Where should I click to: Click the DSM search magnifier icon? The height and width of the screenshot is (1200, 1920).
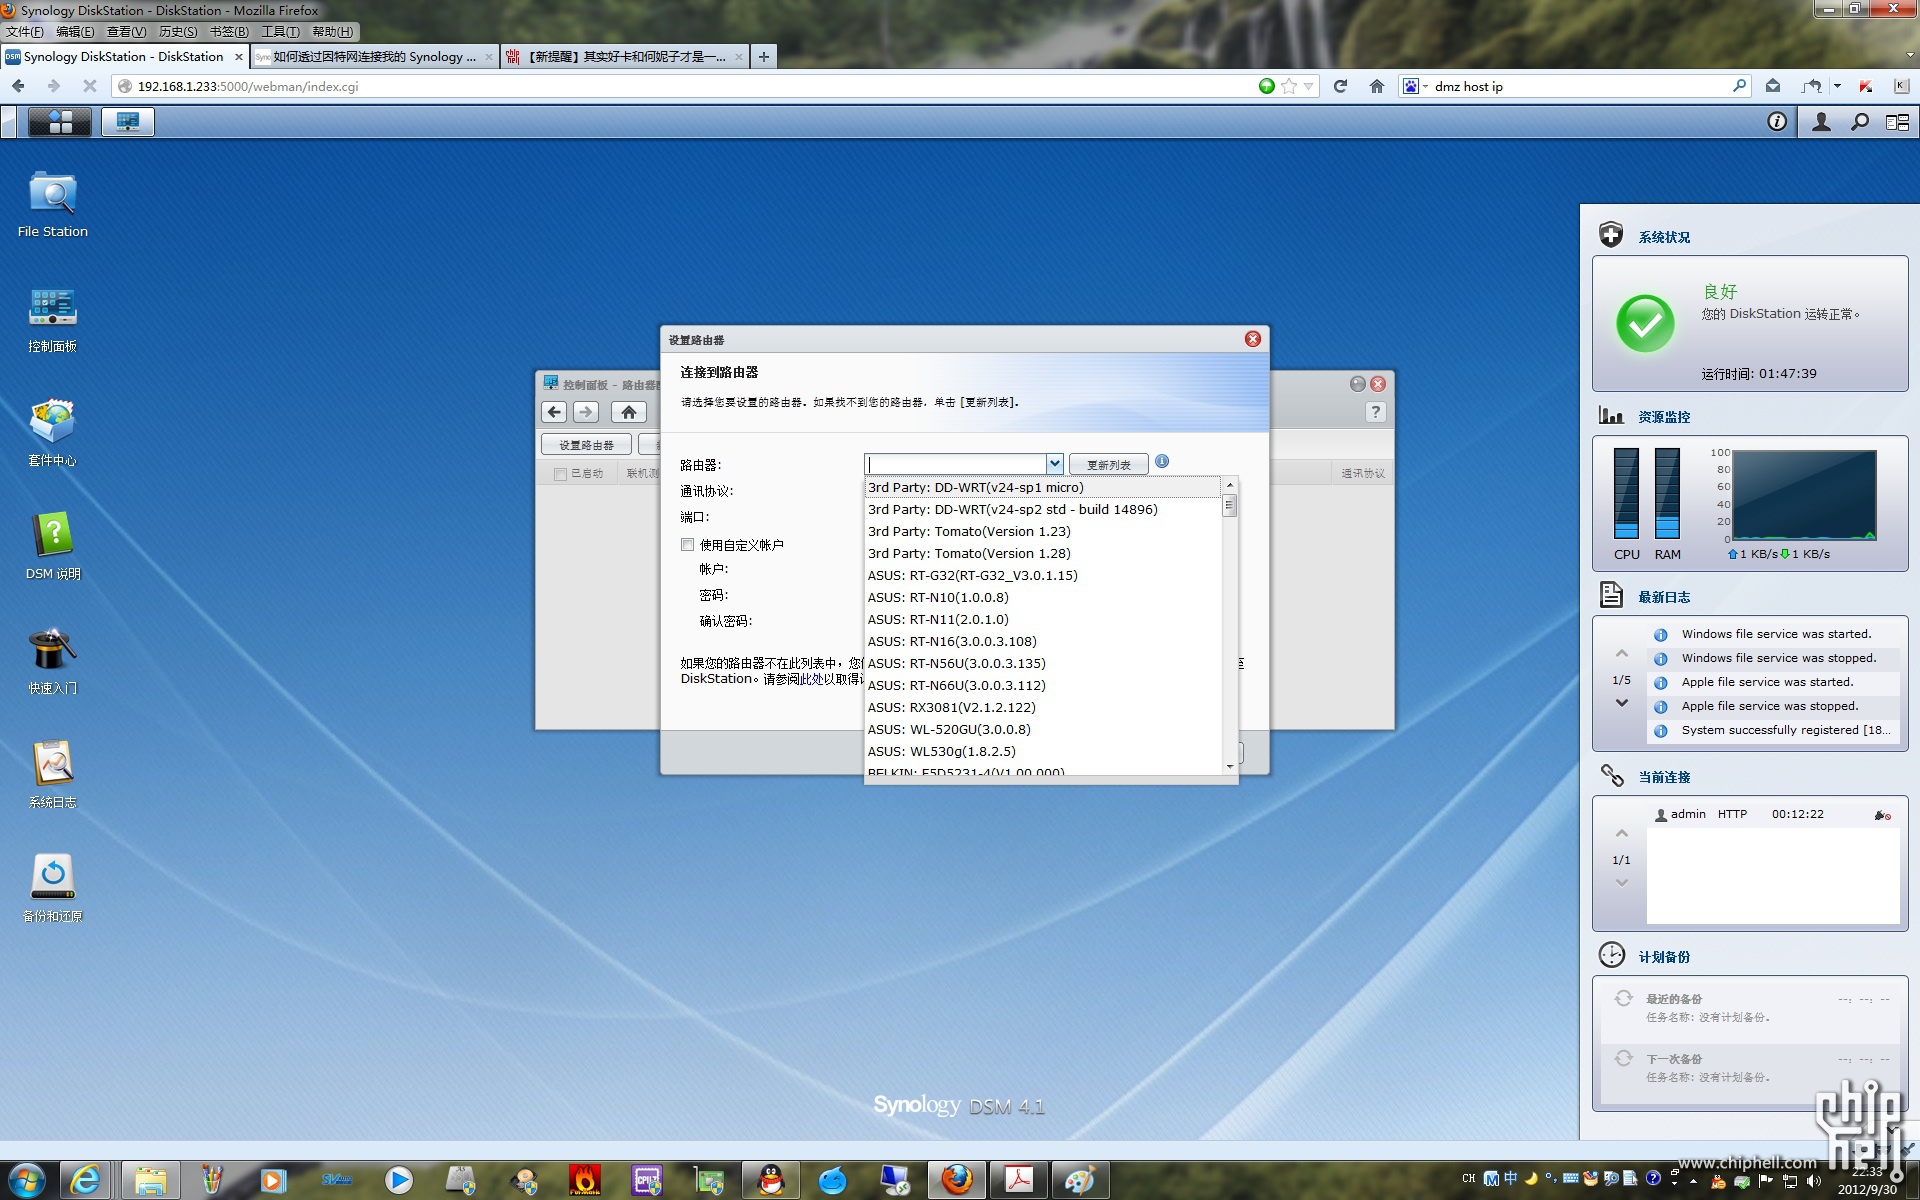tap(1859, 122)
